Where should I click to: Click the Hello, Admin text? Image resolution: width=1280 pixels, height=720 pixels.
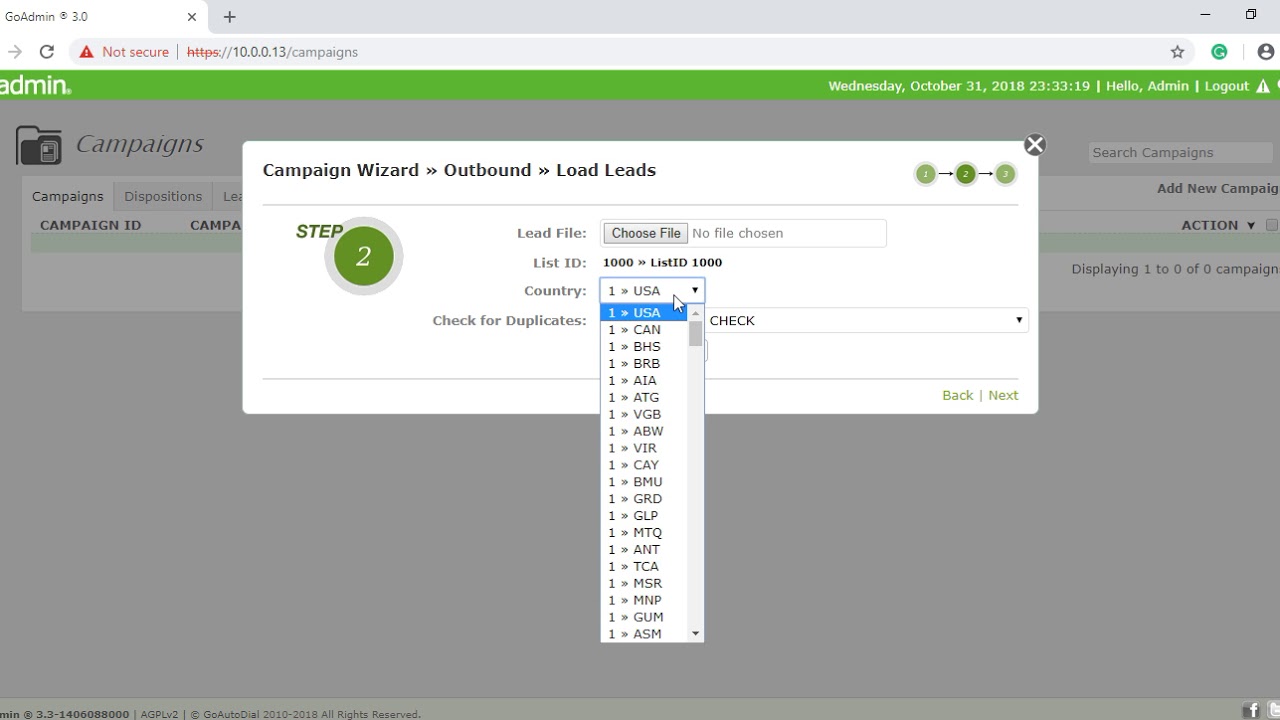(x=1147, y=86)
